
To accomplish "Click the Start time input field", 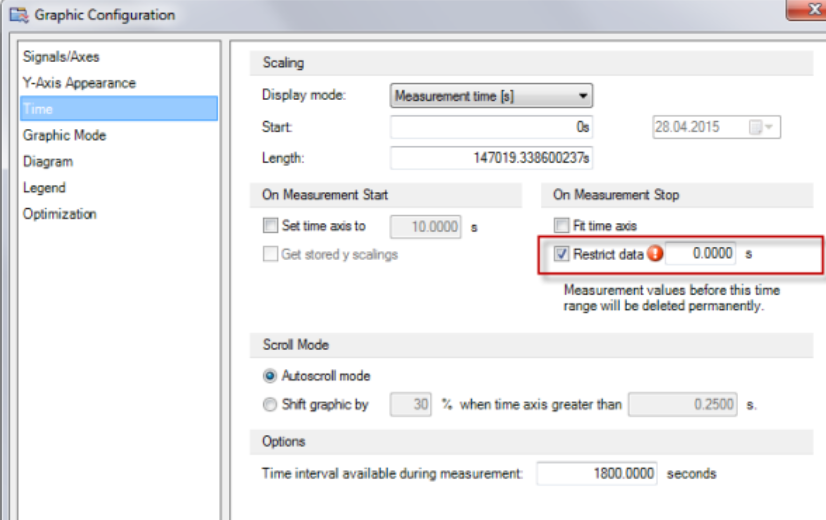I will point(491,128).
